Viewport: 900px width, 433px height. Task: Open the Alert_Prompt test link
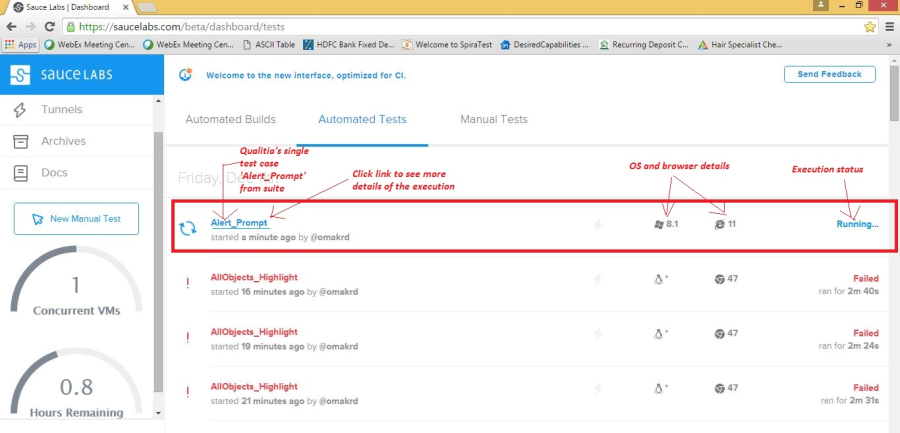tap(239, 222)
